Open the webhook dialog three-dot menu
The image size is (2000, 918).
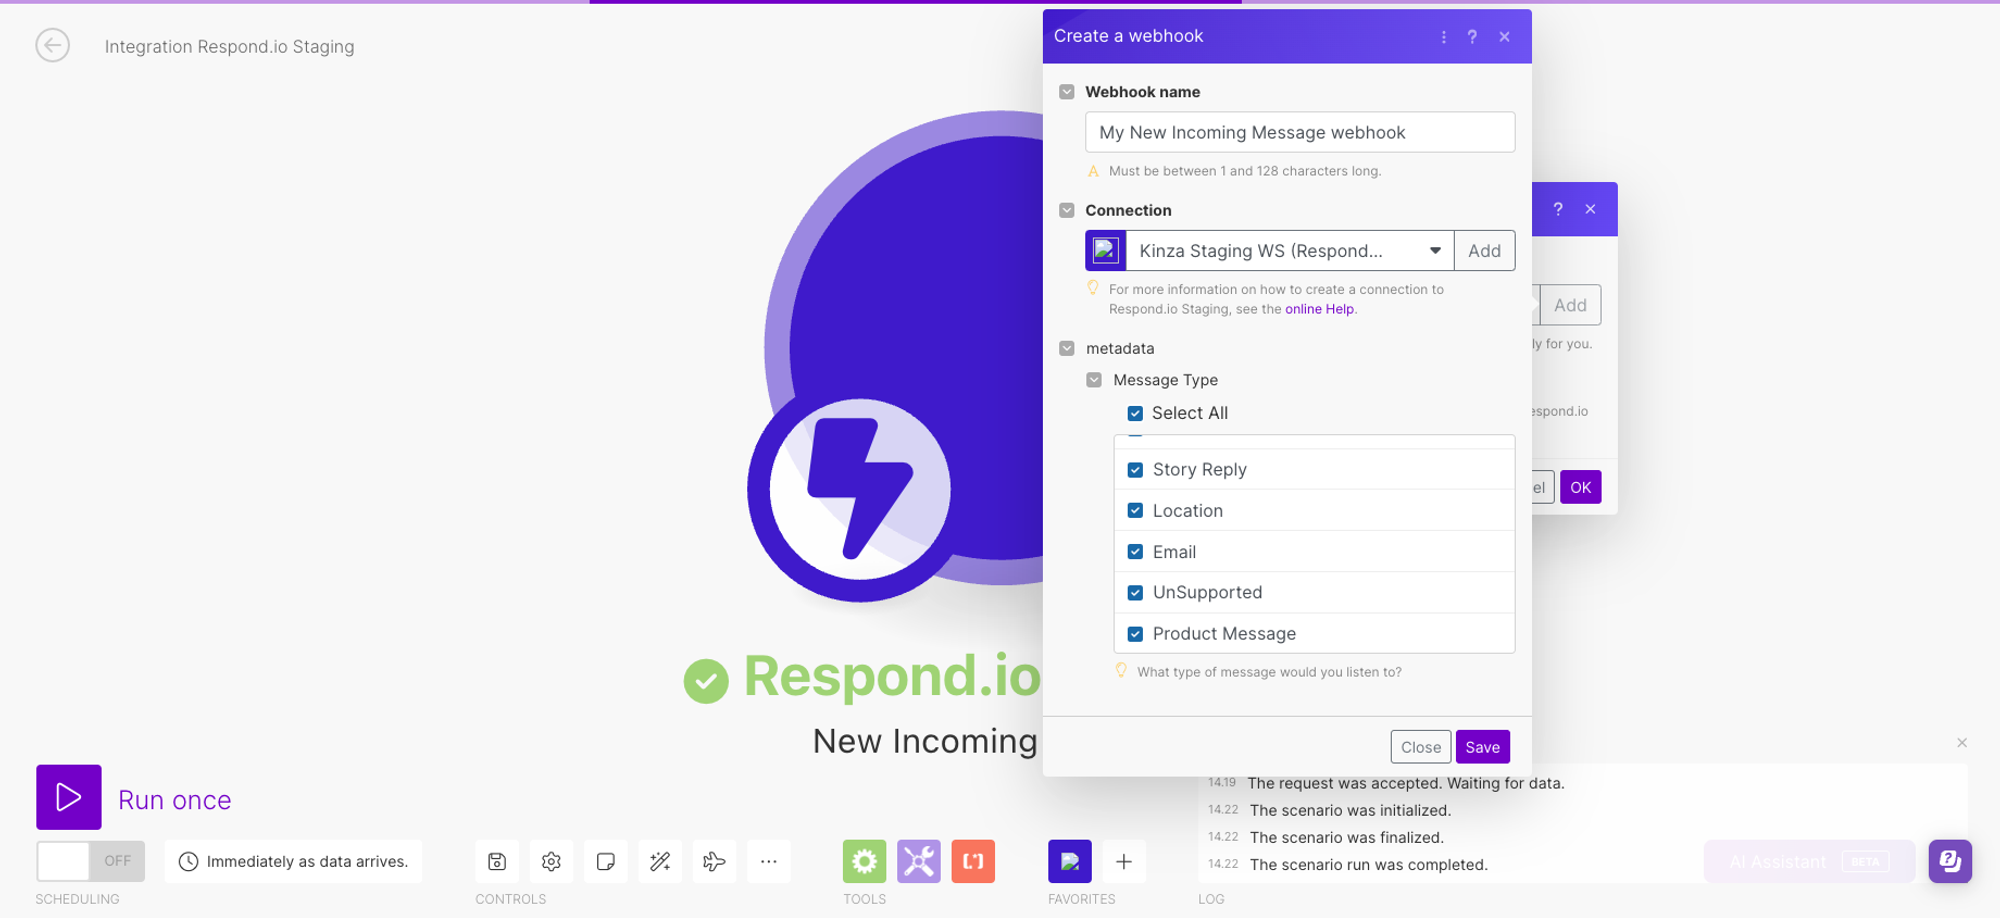(x=1443, y=37)
